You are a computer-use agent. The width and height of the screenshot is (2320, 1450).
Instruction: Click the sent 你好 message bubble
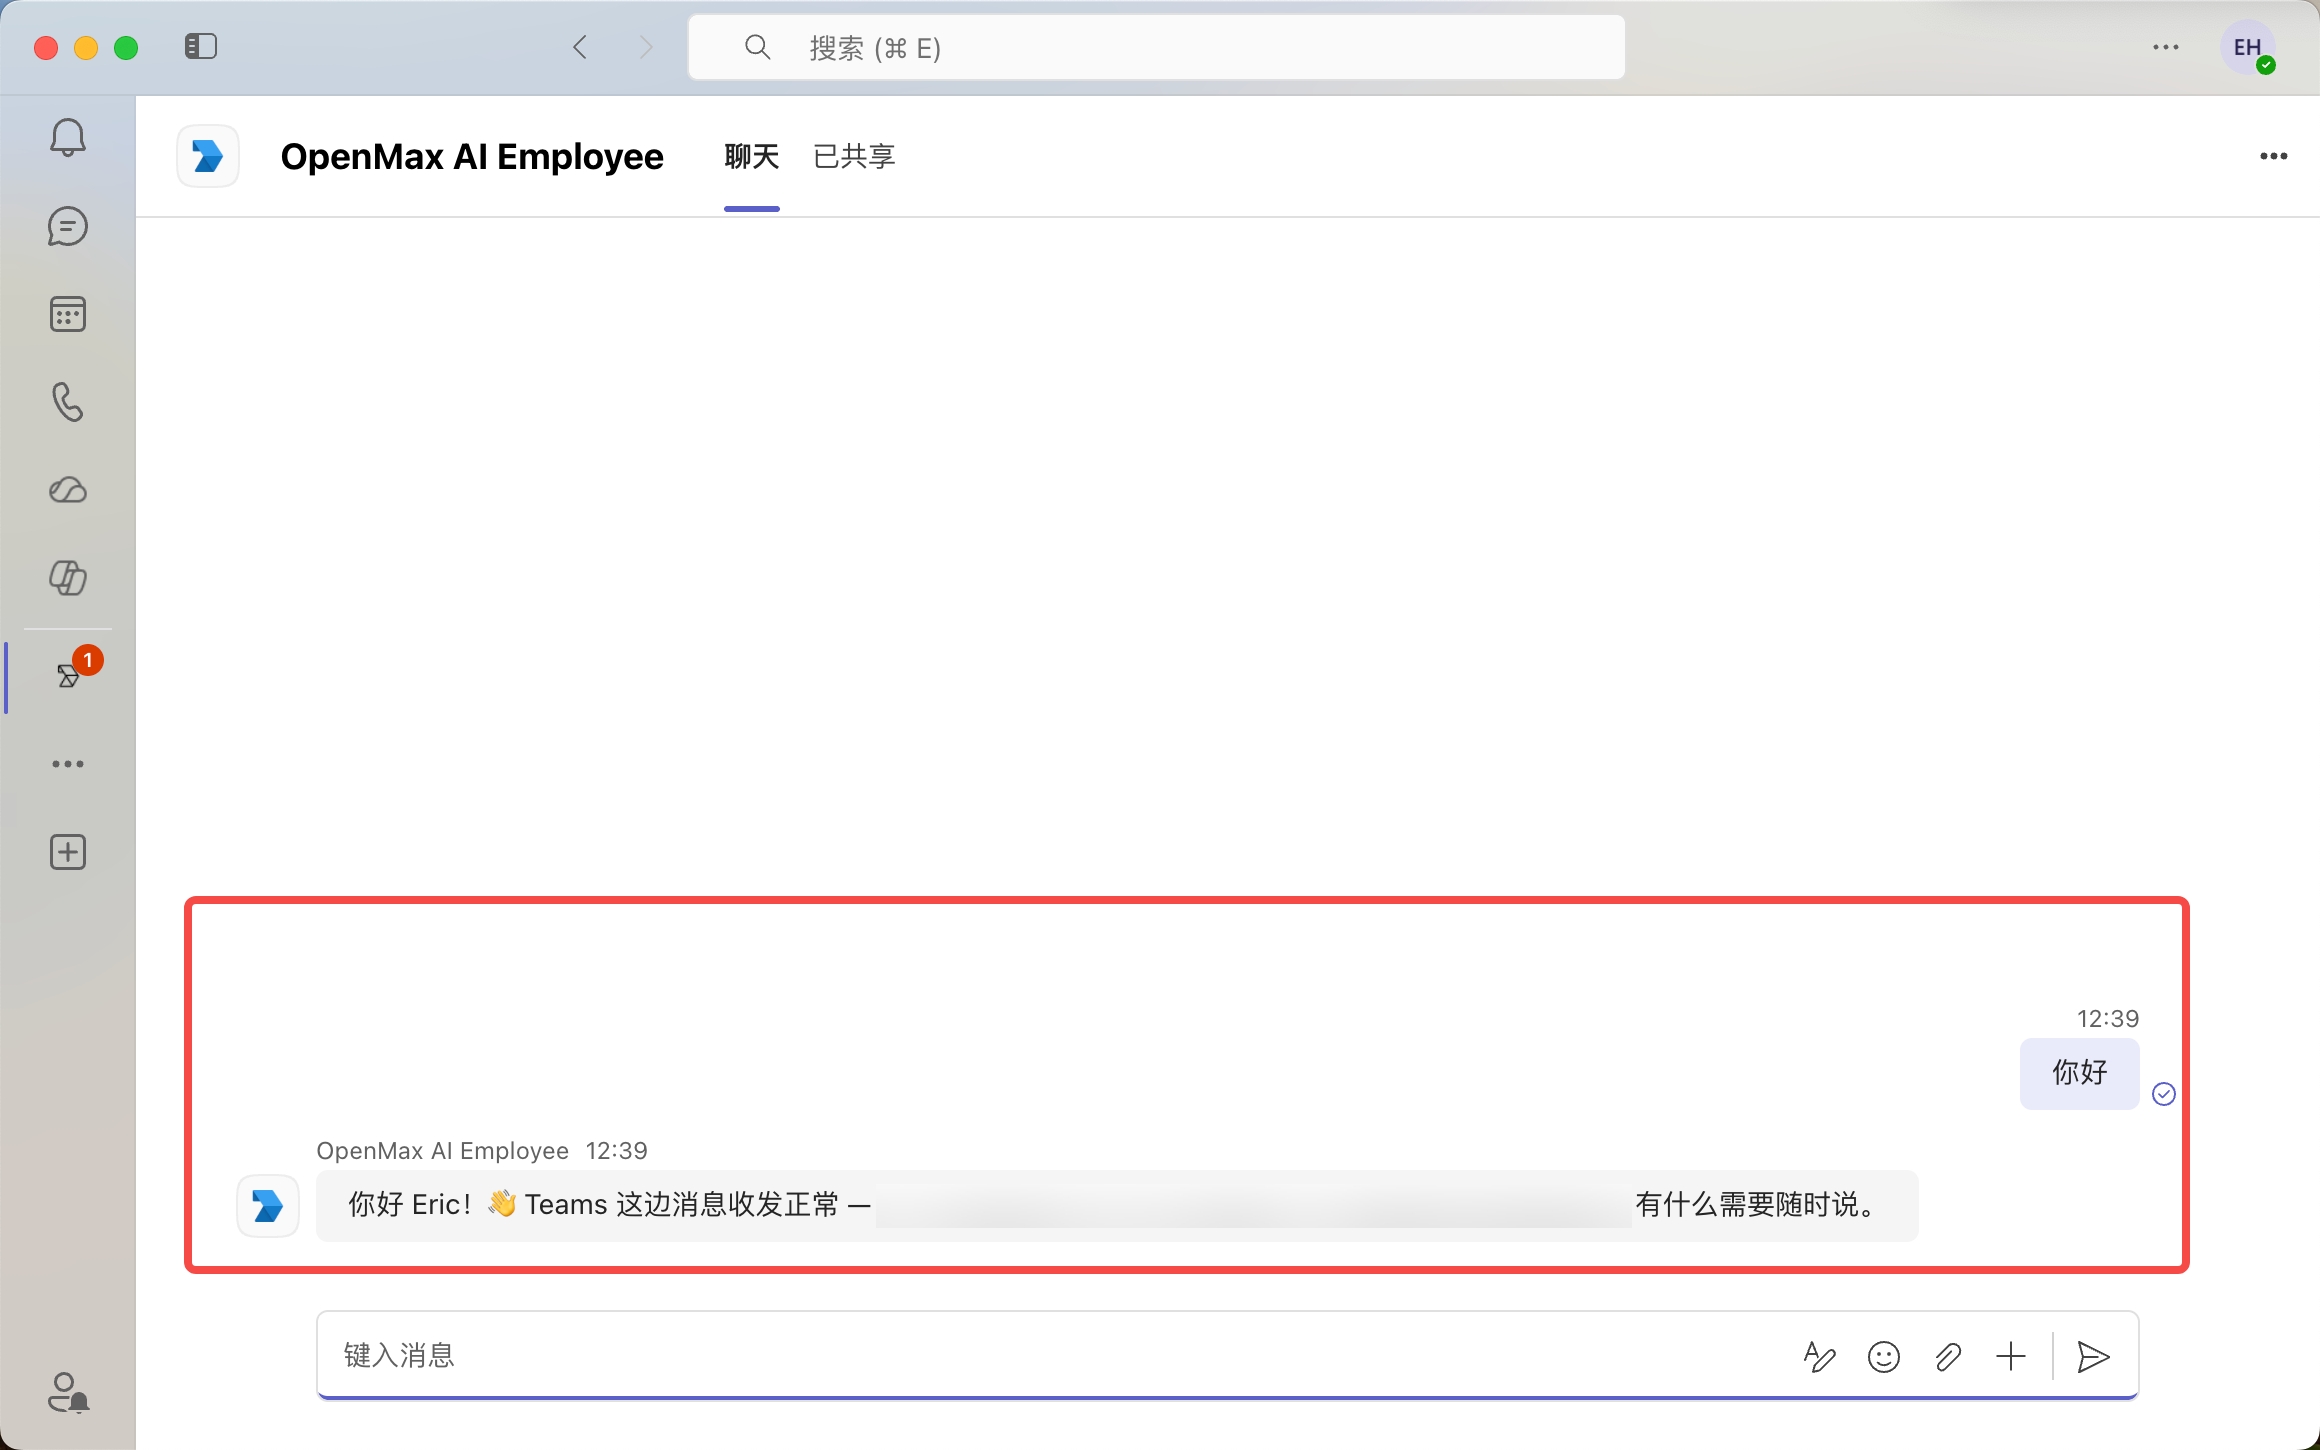coord(2080,1073)
